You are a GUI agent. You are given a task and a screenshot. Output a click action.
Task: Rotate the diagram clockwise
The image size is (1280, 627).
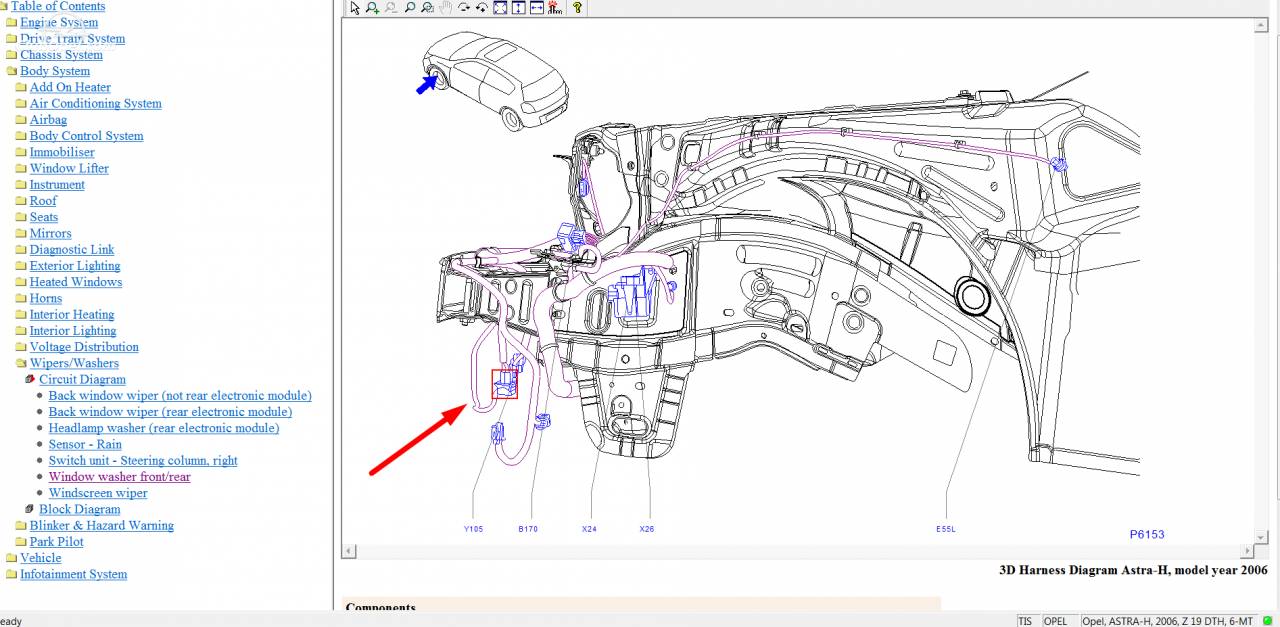coord(464,7)
